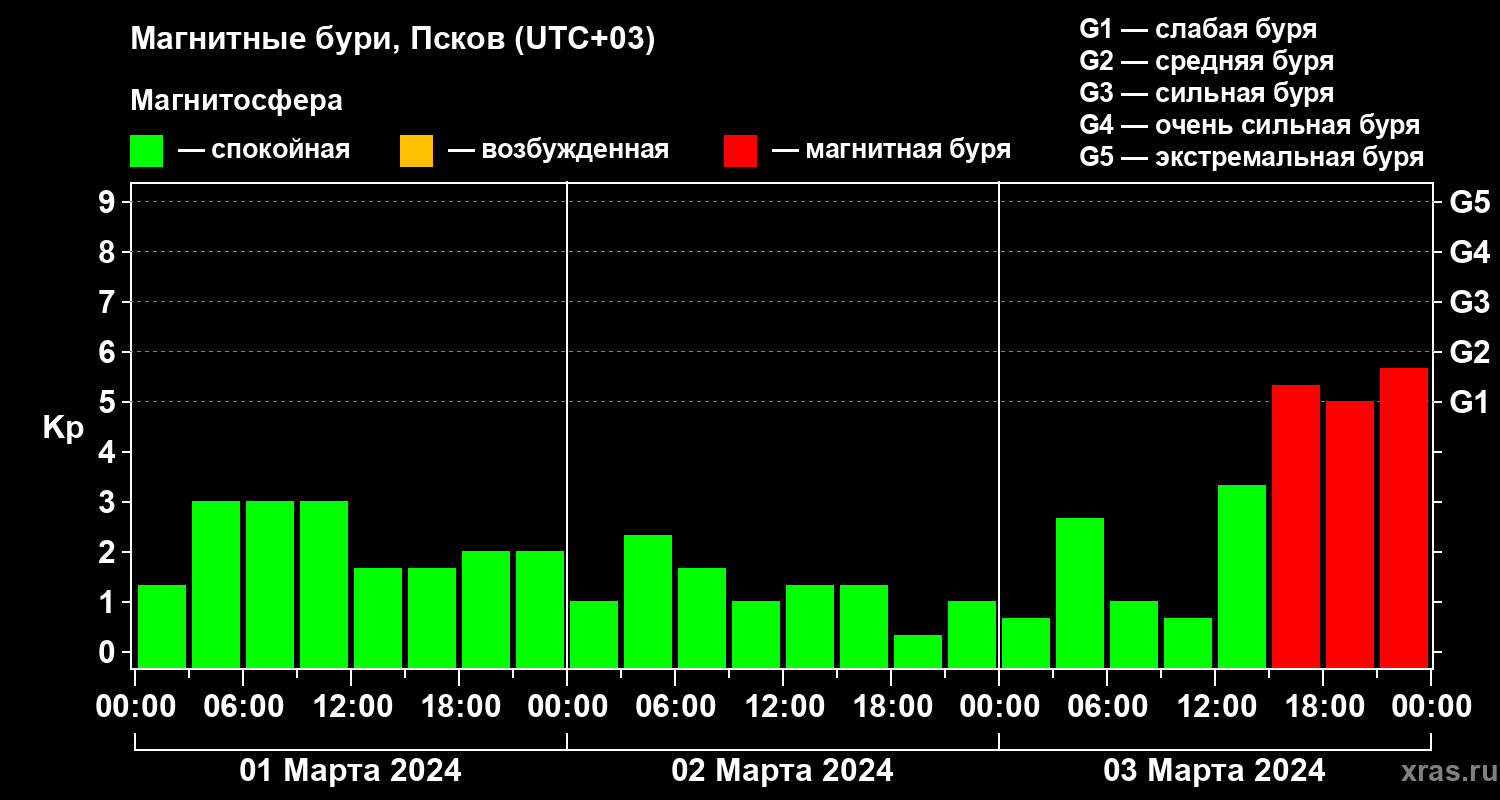Click the shortest green bar on 02 Марта

point(918,651)
